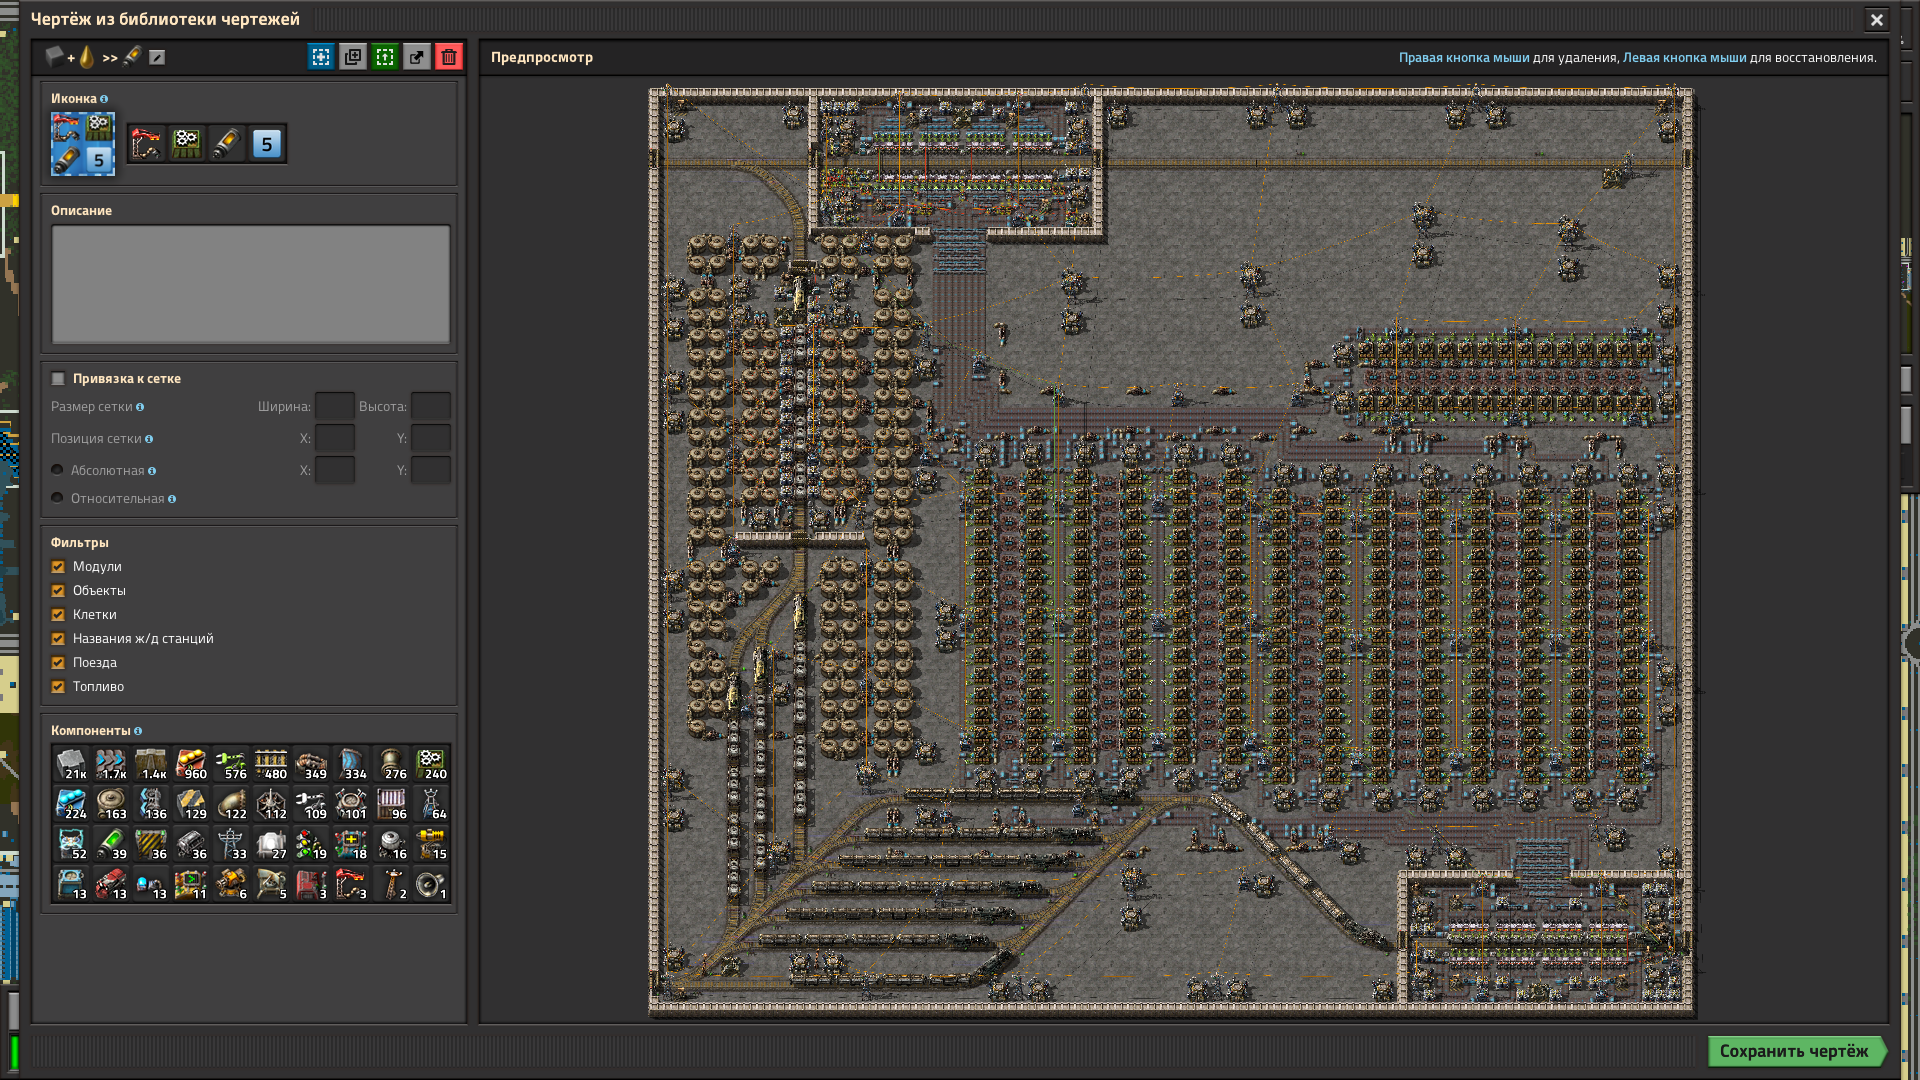This screenshot has height=1080, width=1920.
Task: Click the programmable speaker component, count 1
Action: [431, 884]
